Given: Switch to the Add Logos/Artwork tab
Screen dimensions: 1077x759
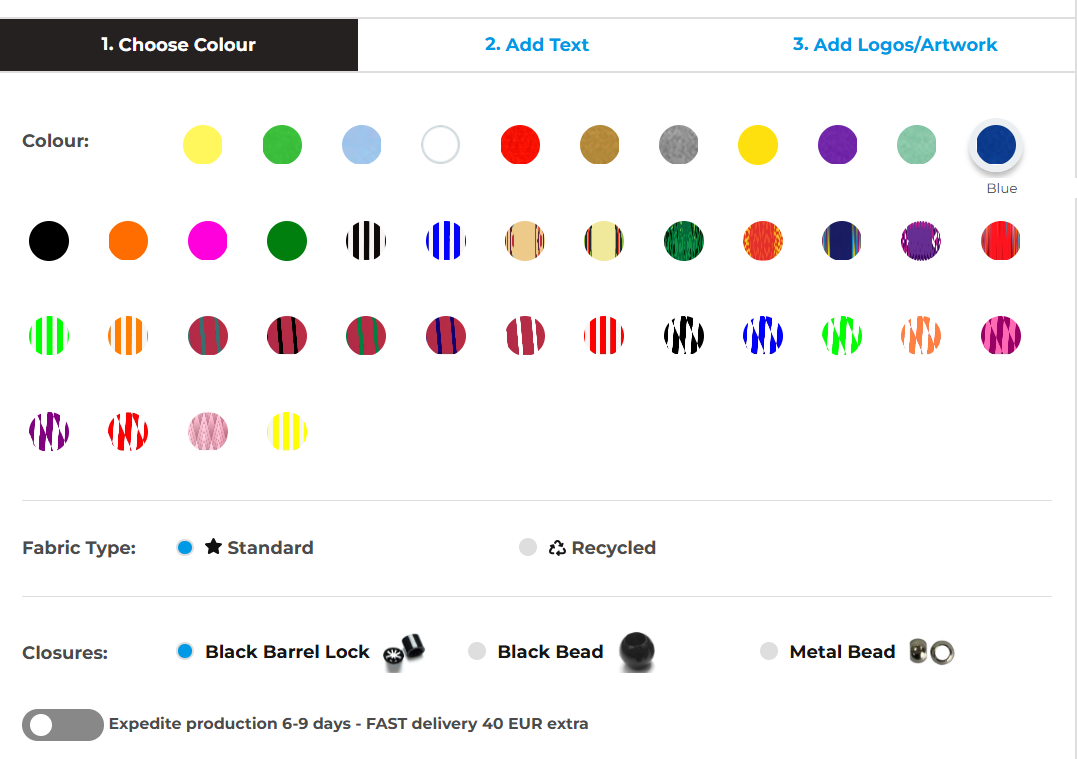Looking at the screenshot, I should (895, 45).
